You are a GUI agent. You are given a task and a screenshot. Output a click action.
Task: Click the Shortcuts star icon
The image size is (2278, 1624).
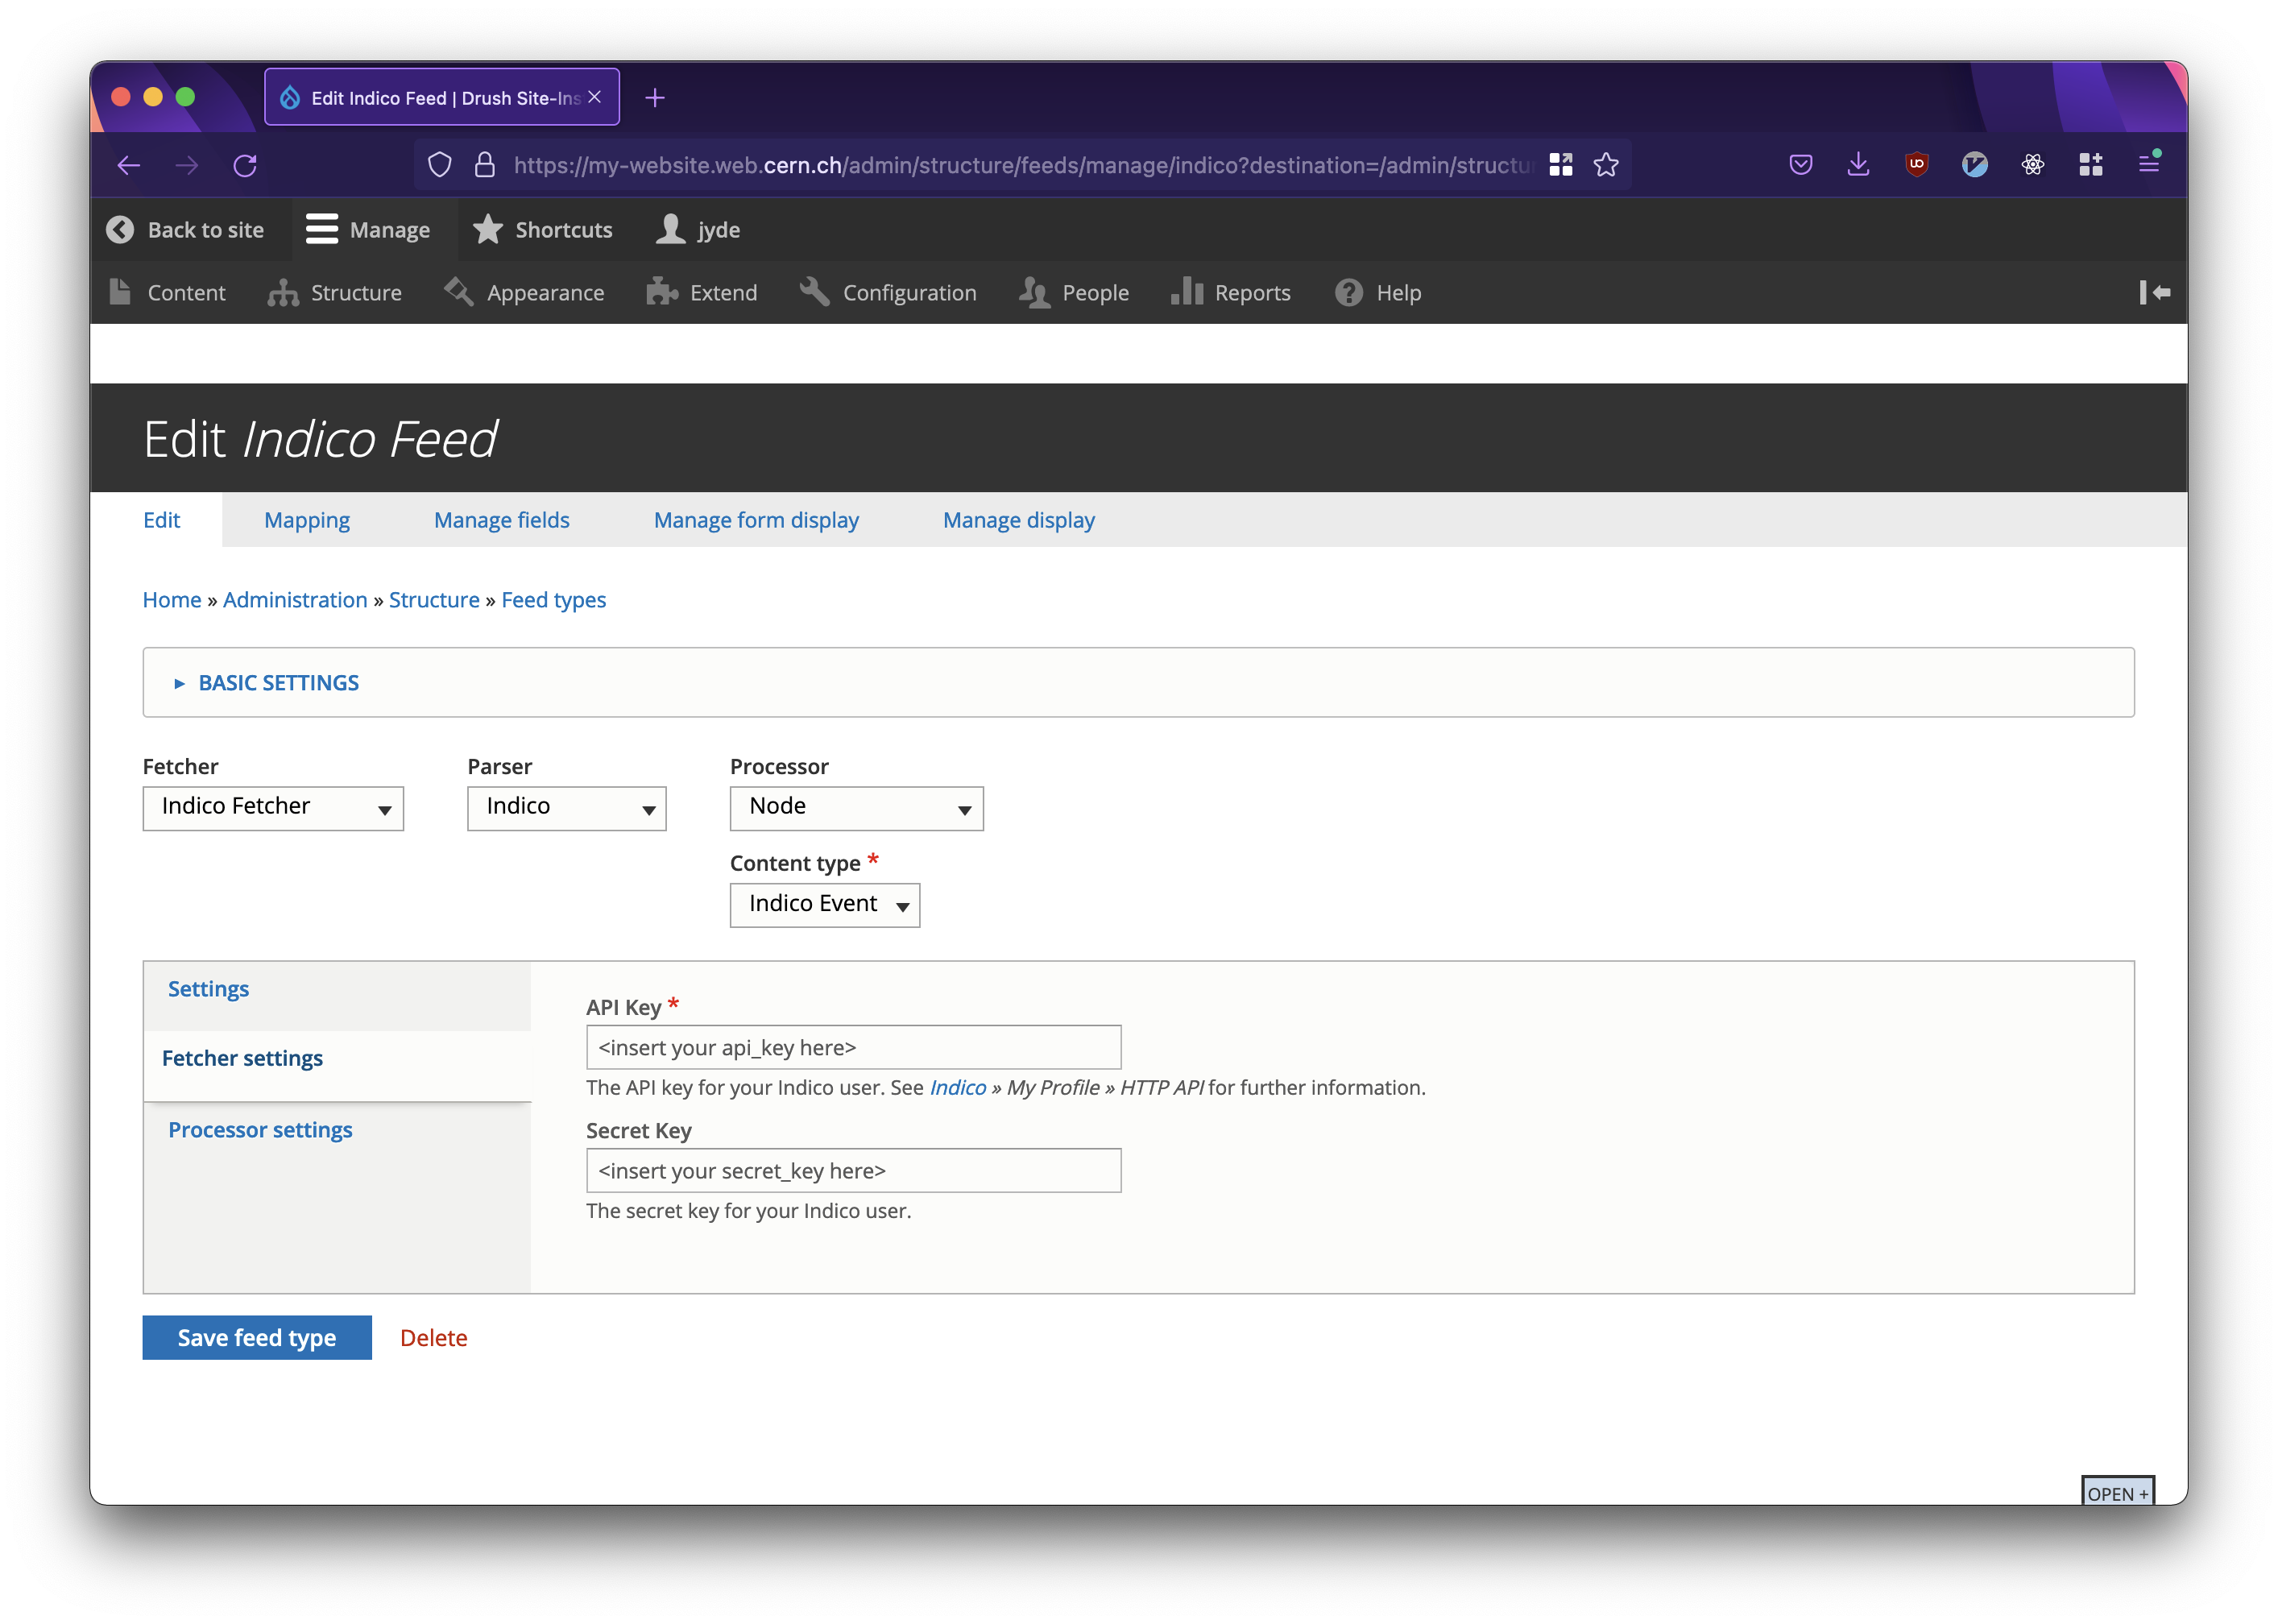click(487, 229)
